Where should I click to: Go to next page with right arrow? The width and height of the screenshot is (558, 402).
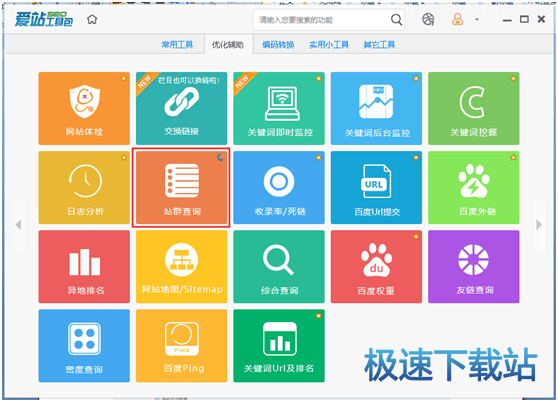point(539,224)
